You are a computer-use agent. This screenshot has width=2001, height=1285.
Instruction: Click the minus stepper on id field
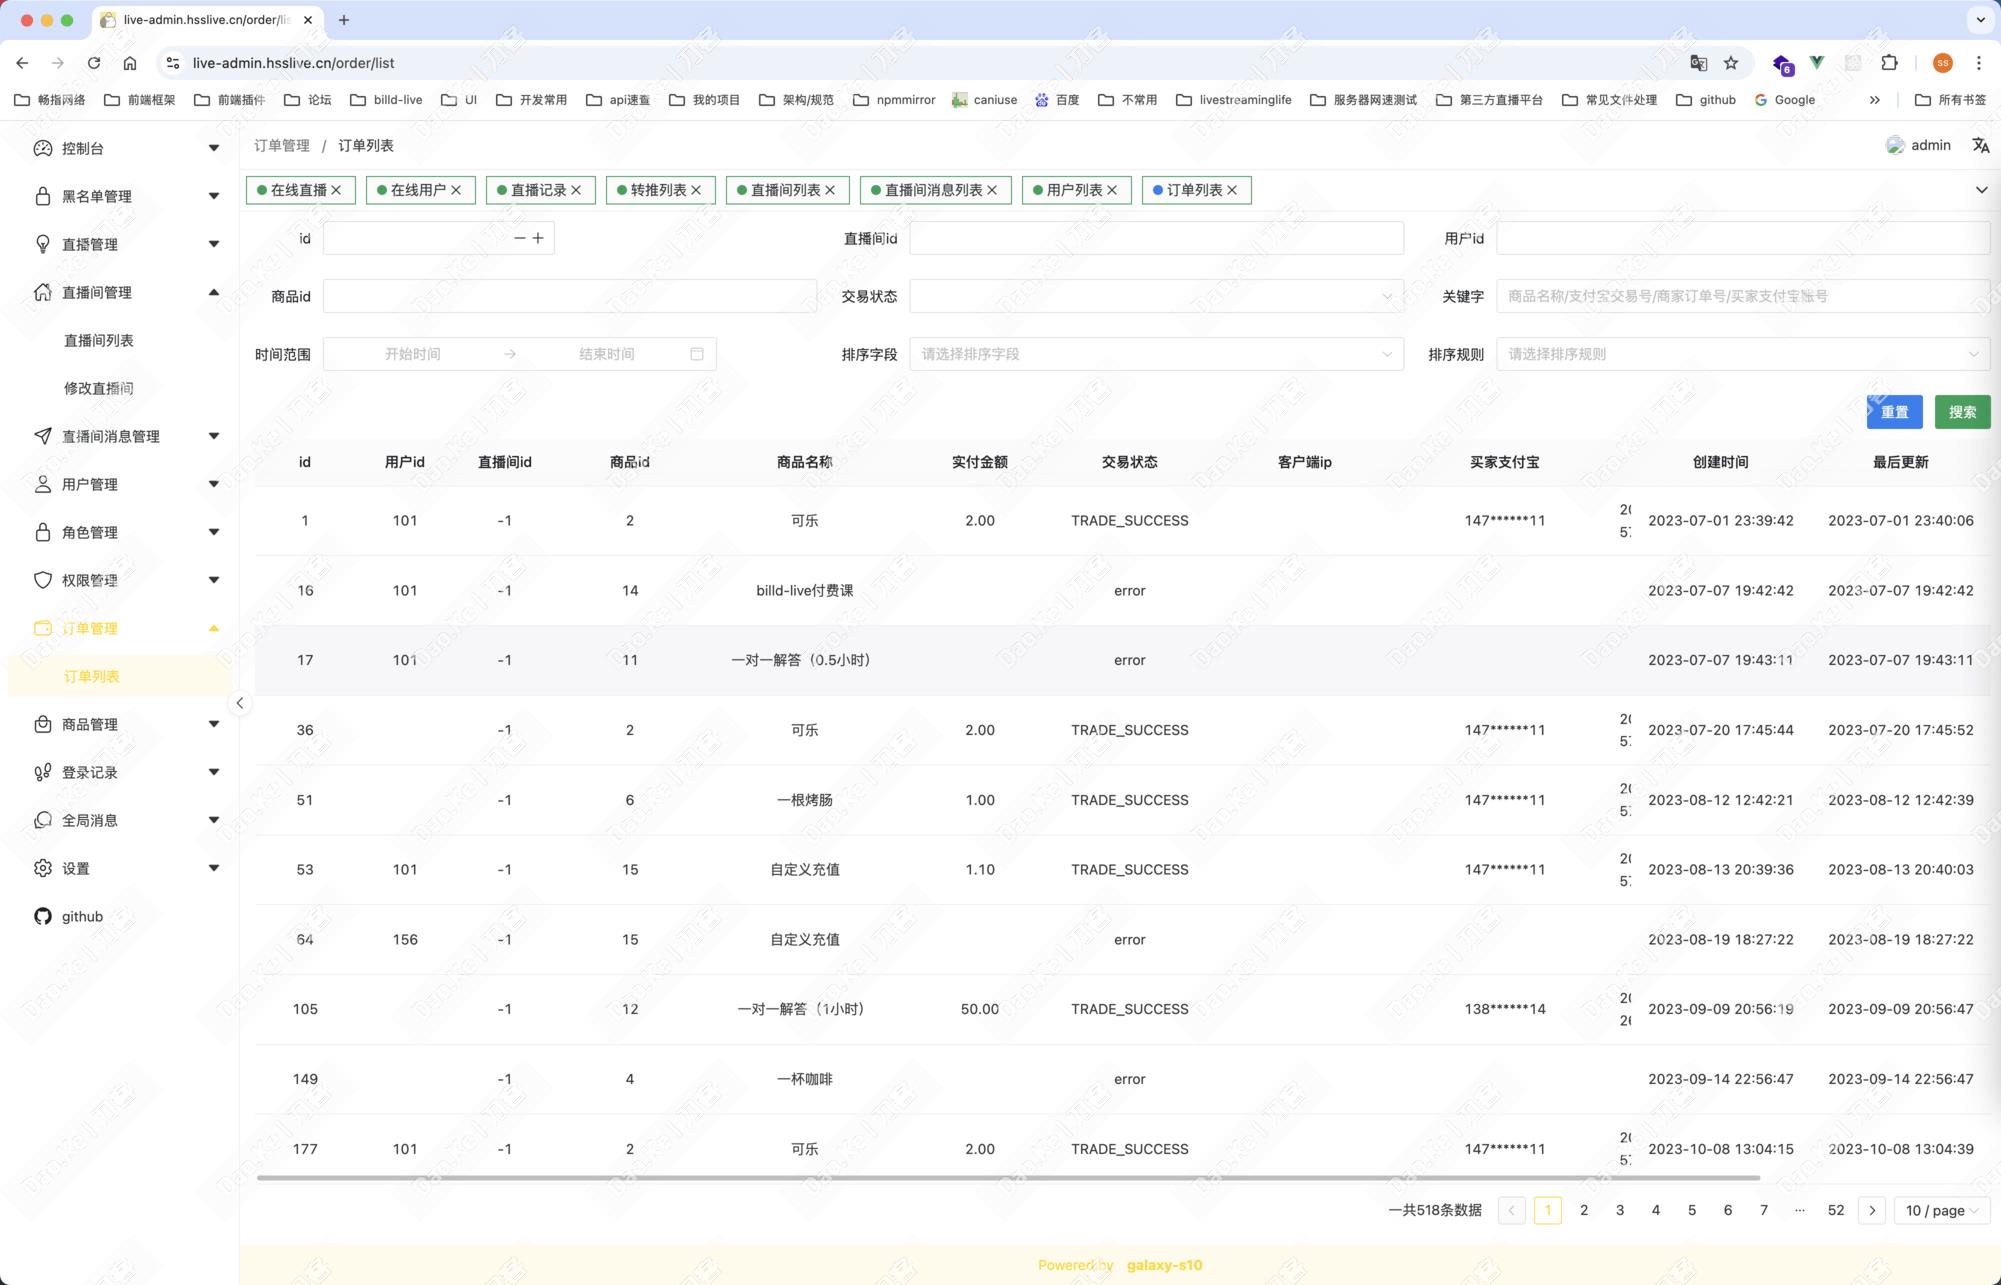coord(519,238)
